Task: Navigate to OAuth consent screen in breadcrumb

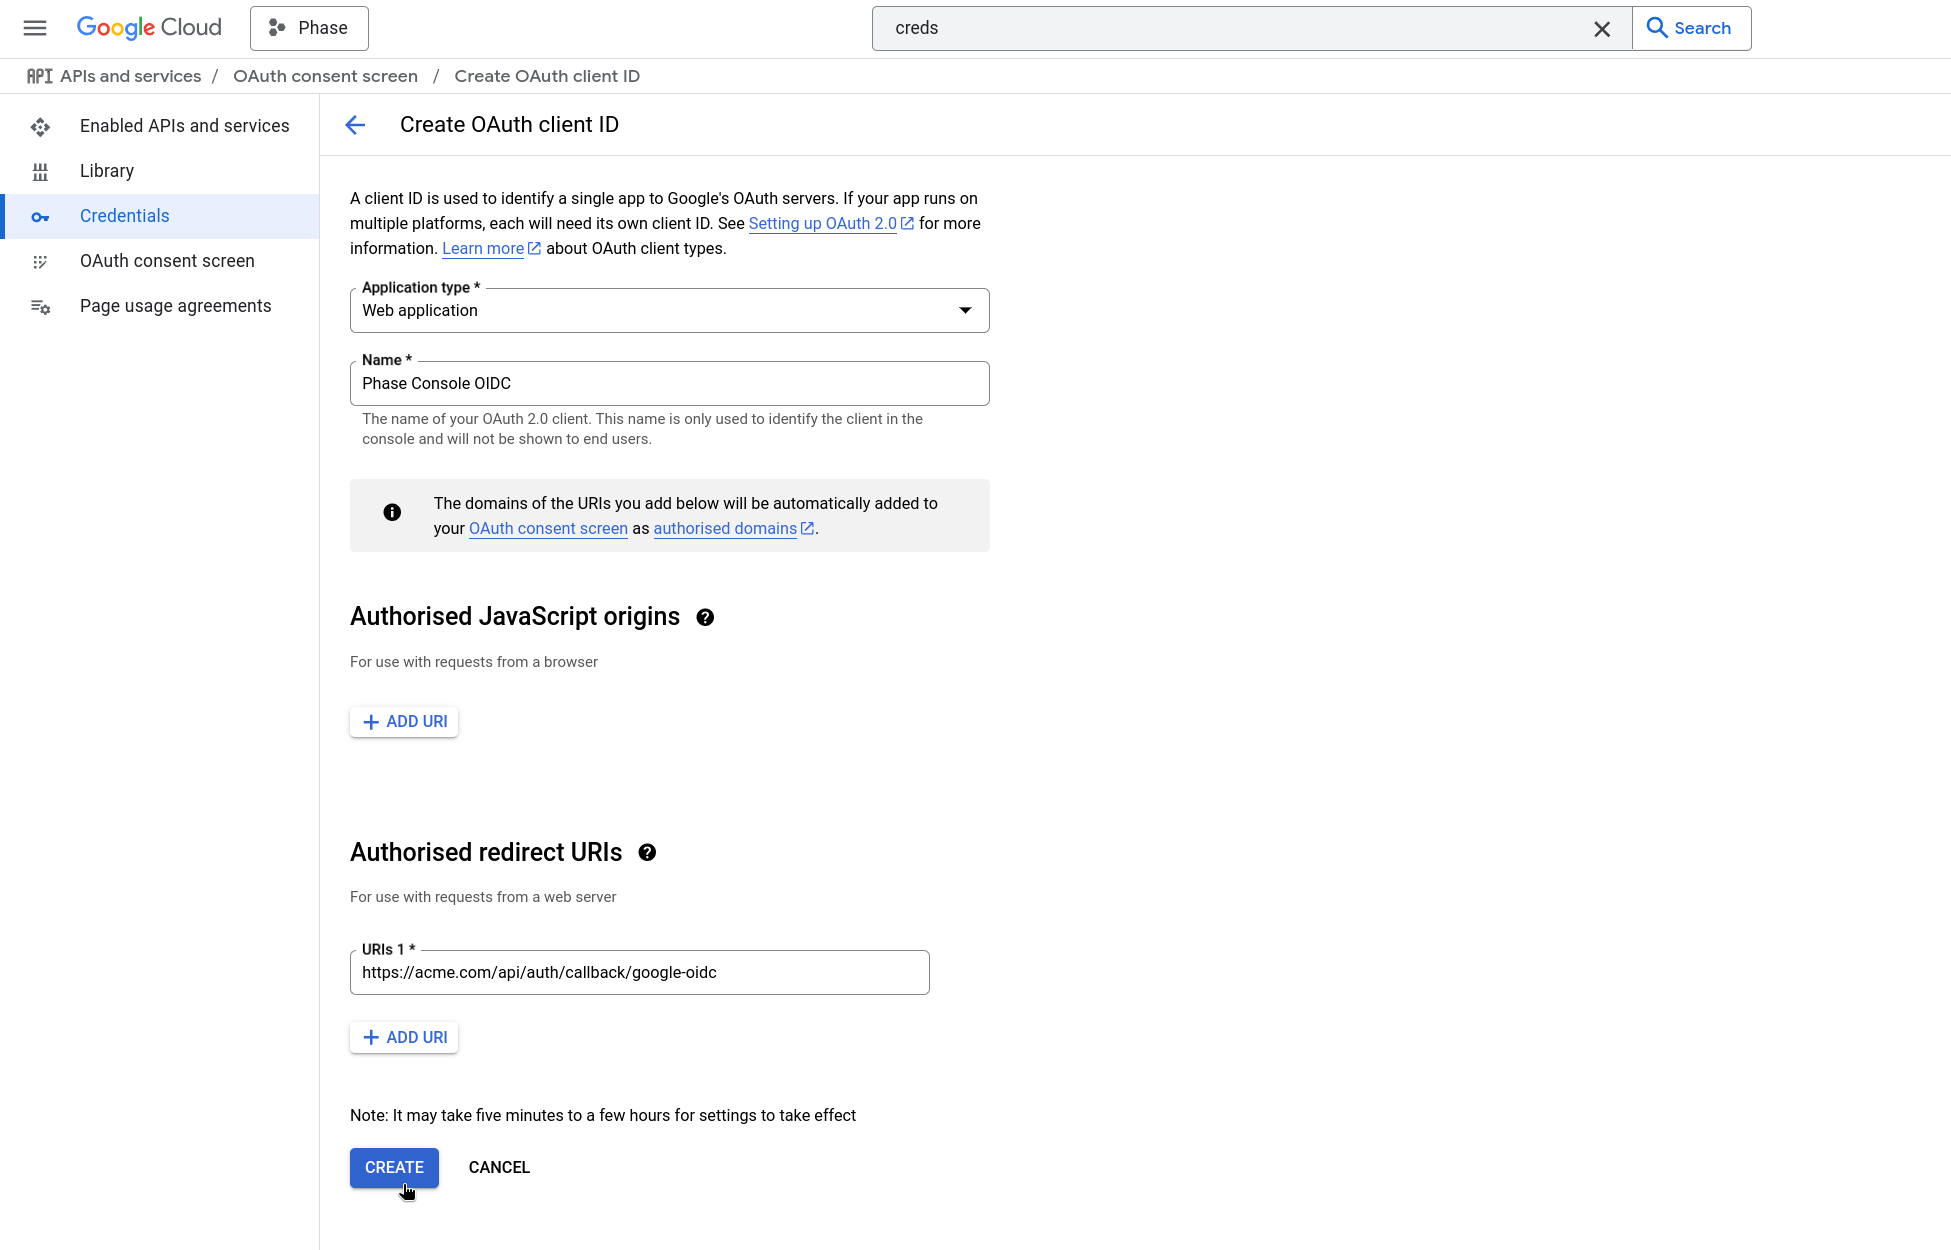Action: pos(325,76)
